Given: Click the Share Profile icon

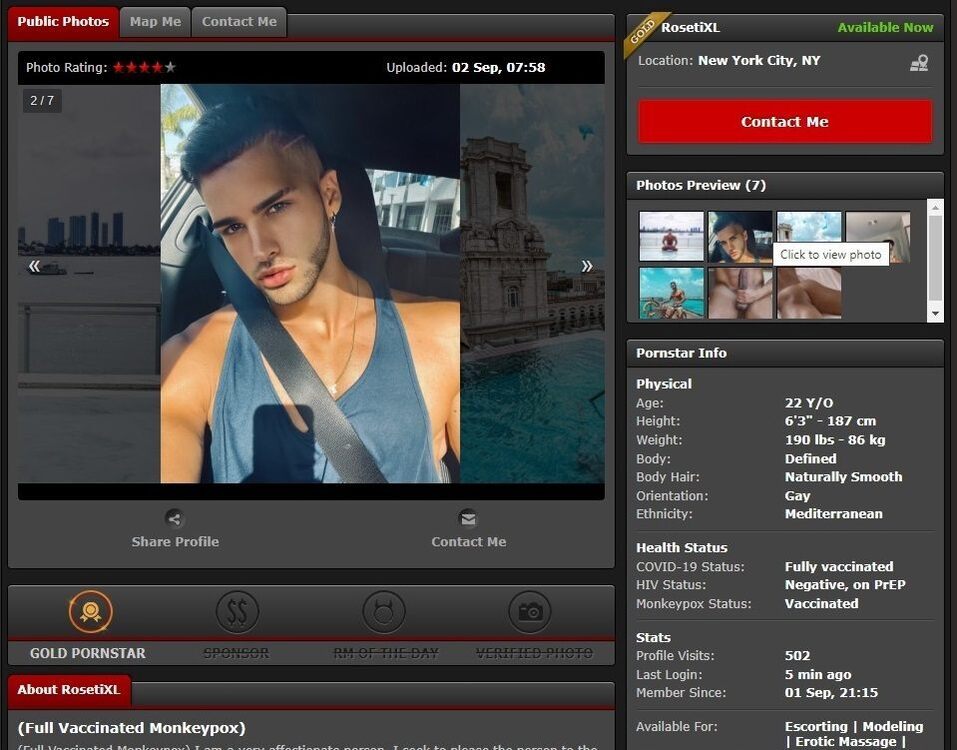Looking at the screenshot, I should tap(175, 518).
